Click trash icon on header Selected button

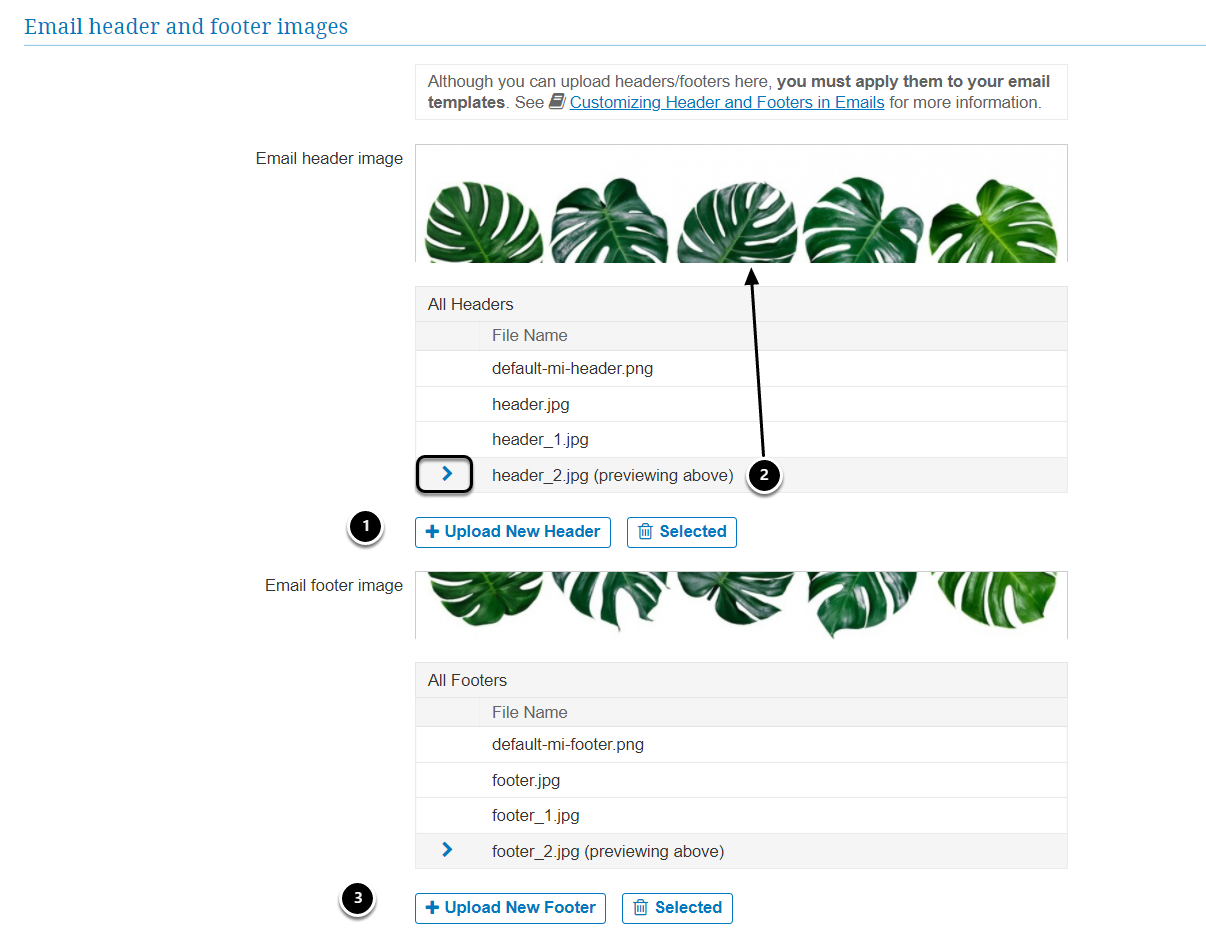click(645, 532)
